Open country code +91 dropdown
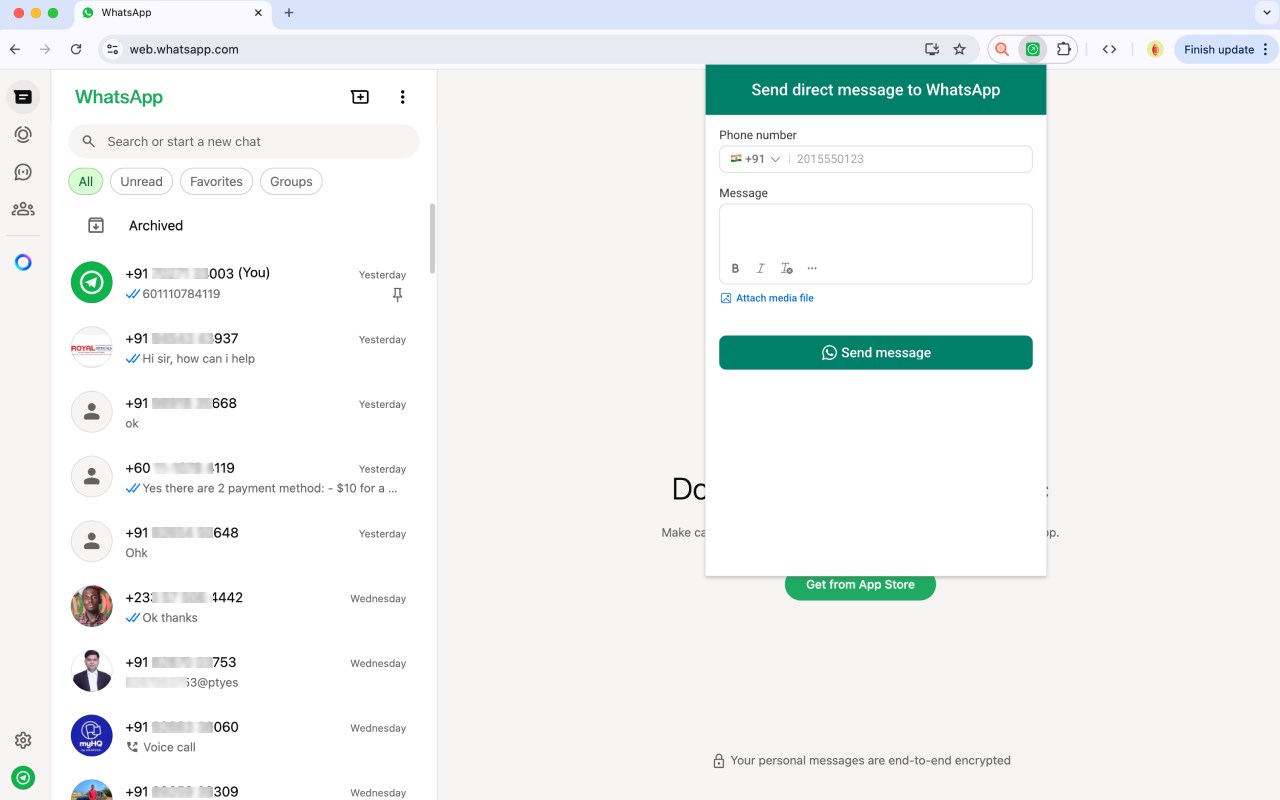1280x800 pixels. (x=756, y=159)
